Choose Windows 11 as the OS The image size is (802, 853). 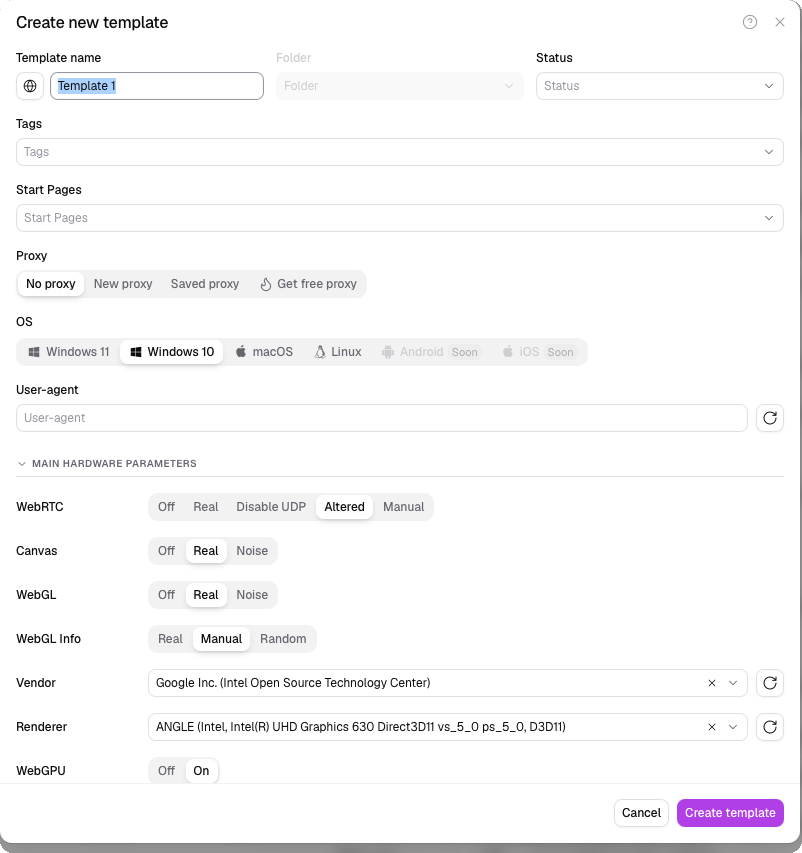pos(69,352)
